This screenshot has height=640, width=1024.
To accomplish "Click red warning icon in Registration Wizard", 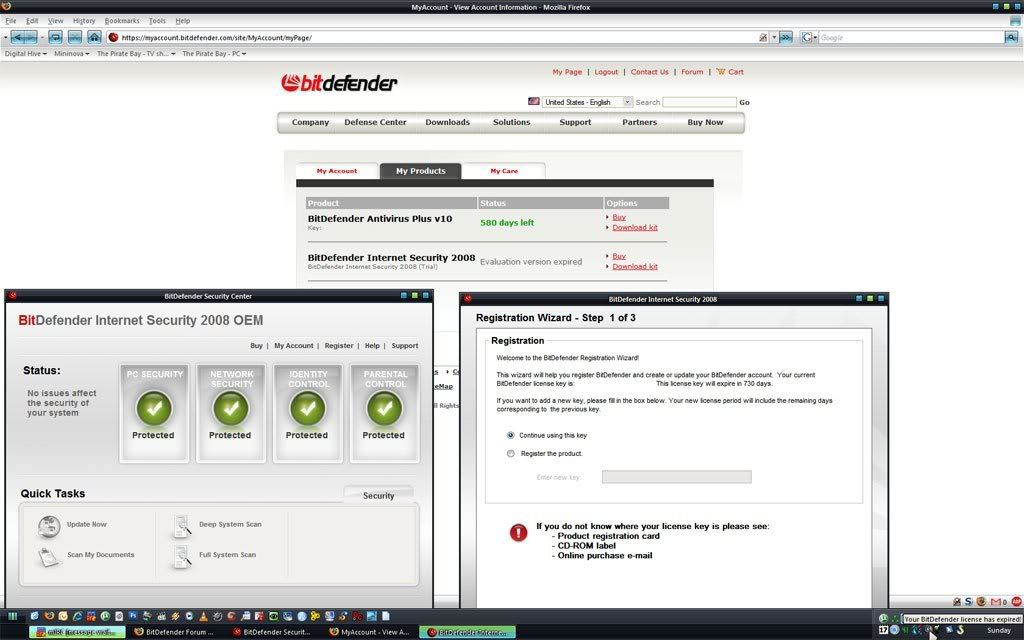I will pyautogui.click(x=519, y=533).
